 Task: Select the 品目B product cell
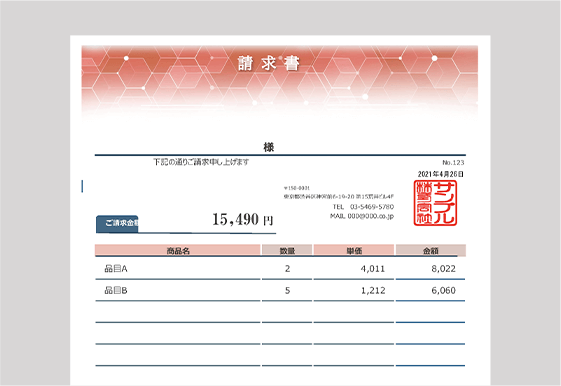(116, 290)
